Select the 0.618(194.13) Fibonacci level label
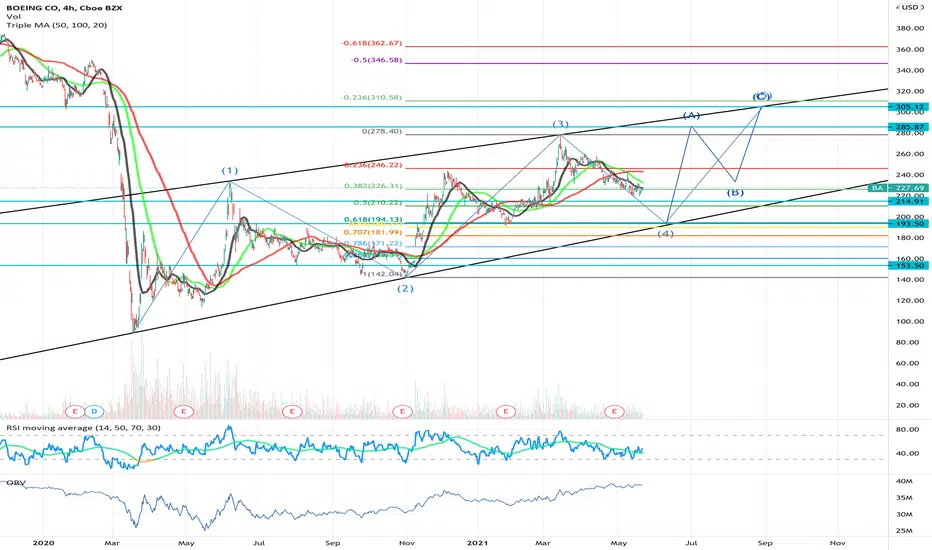Viewport: 932px width, 550px height. coord(373,220)
